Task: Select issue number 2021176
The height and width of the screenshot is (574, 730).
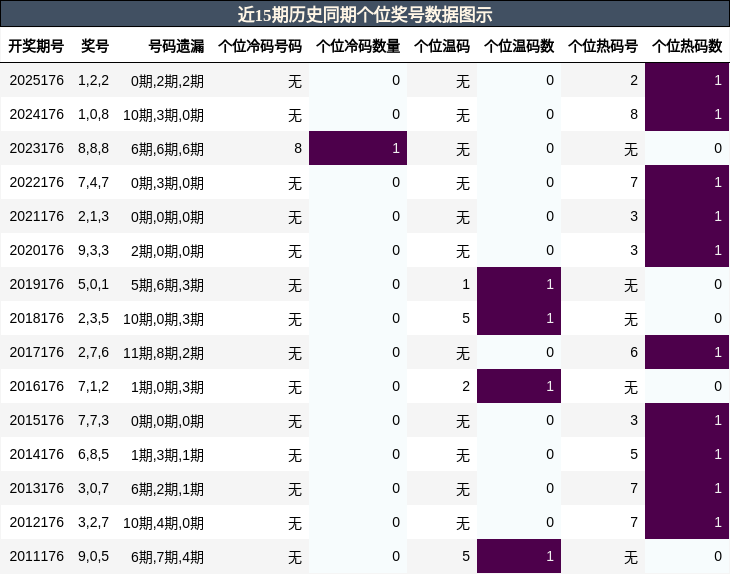Action: coord(36,216)
